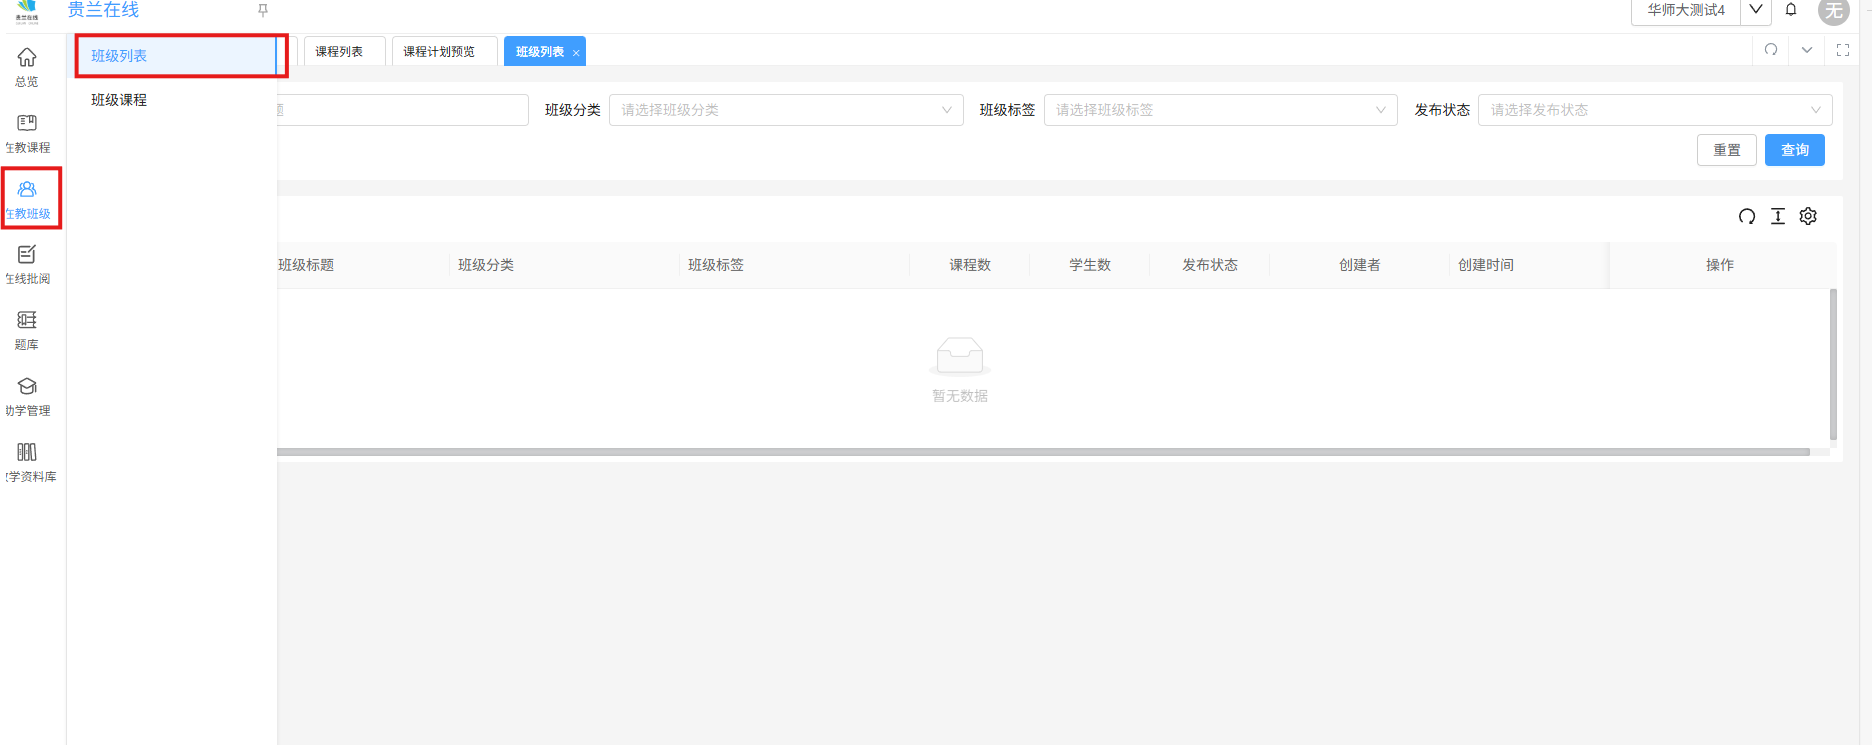Expand the 发布状态 dropdown
Viewport: 1872px width, 745px height.
point(1654,110)
